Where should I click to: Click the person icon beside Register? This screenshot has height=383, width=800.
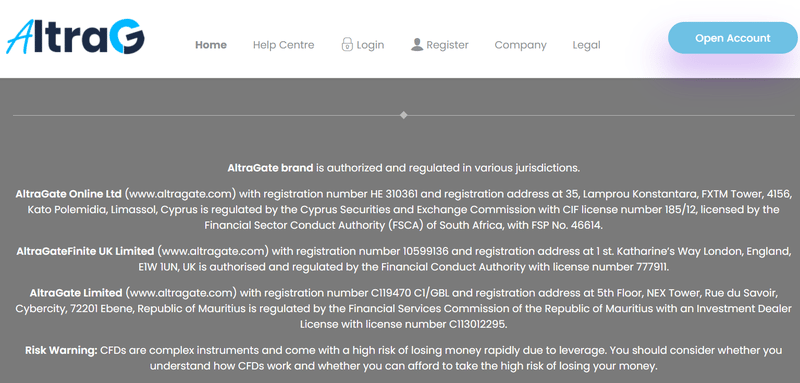click(417, 45)
